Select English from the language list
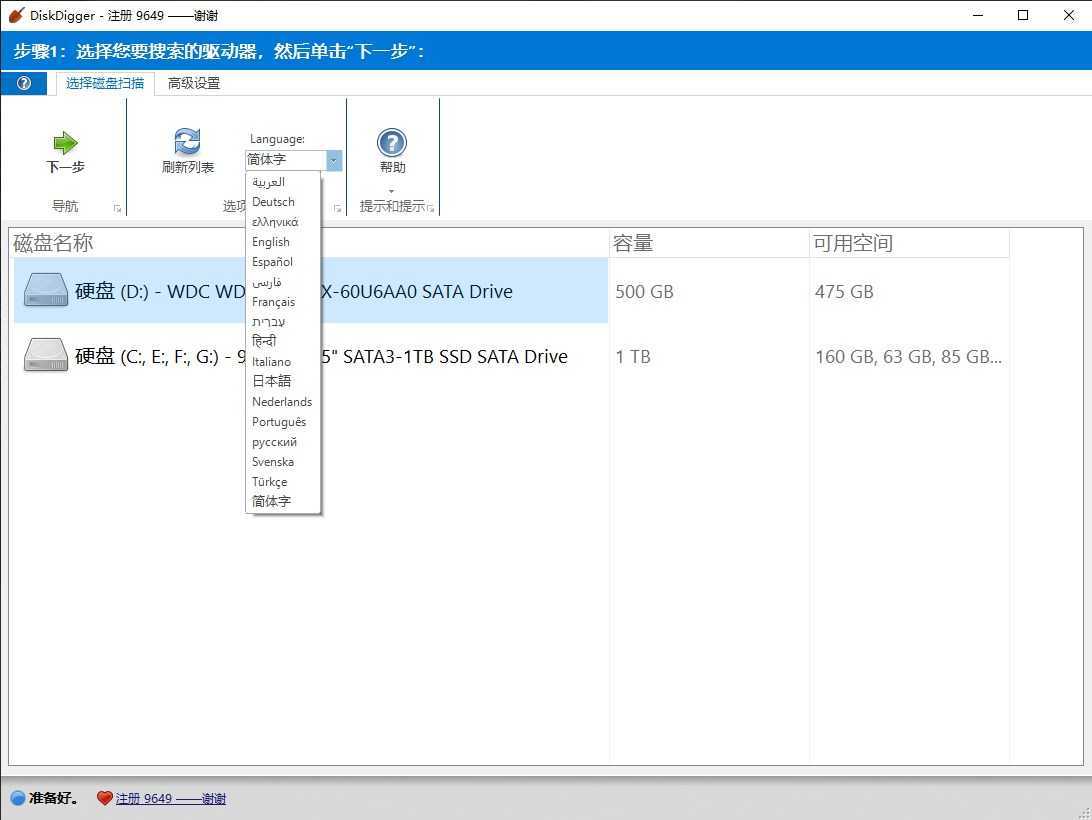Image resolution: width=1092 pixels, height=820 pixels. pyautogui.click(x=270, y=241)
